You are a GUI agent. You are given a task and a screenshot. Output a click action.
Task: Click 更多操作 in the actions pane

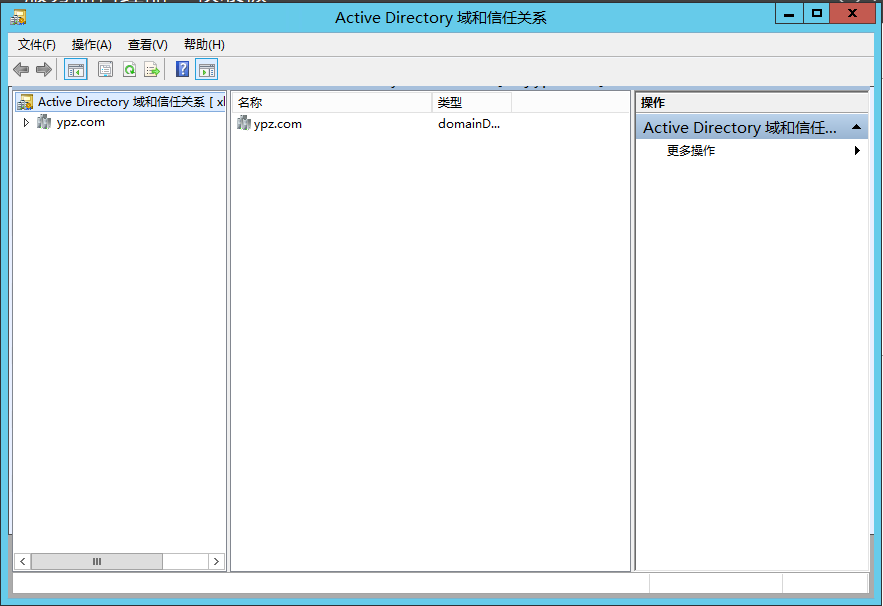point(691,150)
